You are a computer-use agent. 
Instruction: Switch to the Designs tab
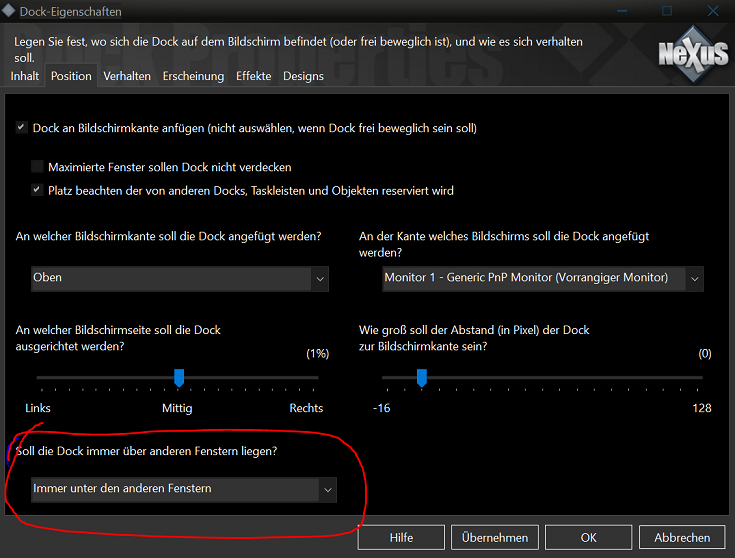(x=303, y=76)
